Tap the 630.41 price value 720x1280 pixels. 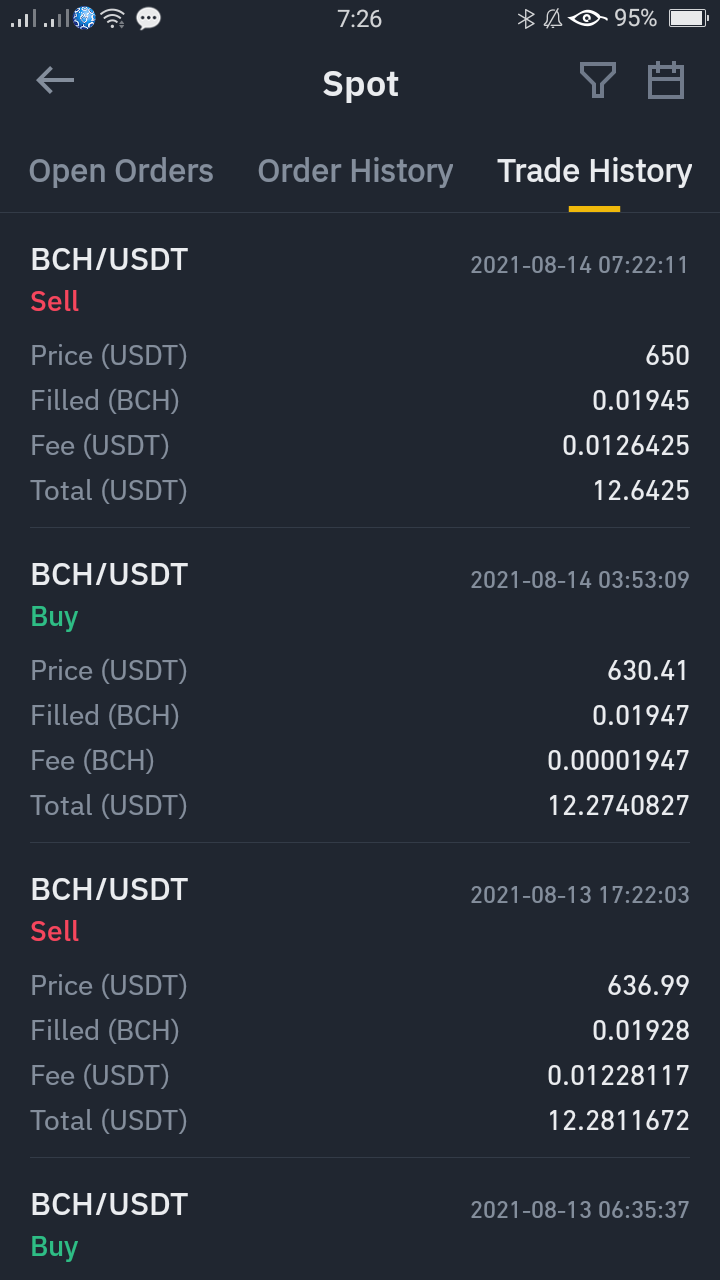[648, 670]
